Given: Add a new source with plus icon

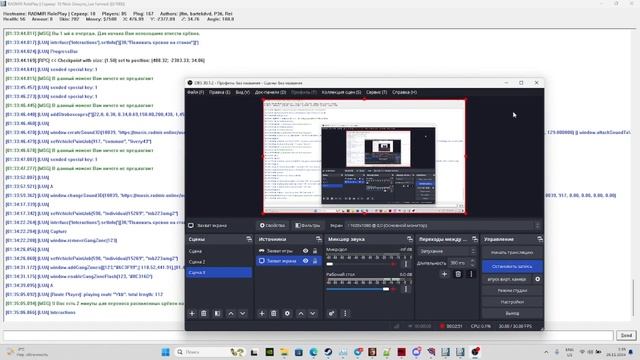Looking at the screenshot, I should tap(262, 313).
